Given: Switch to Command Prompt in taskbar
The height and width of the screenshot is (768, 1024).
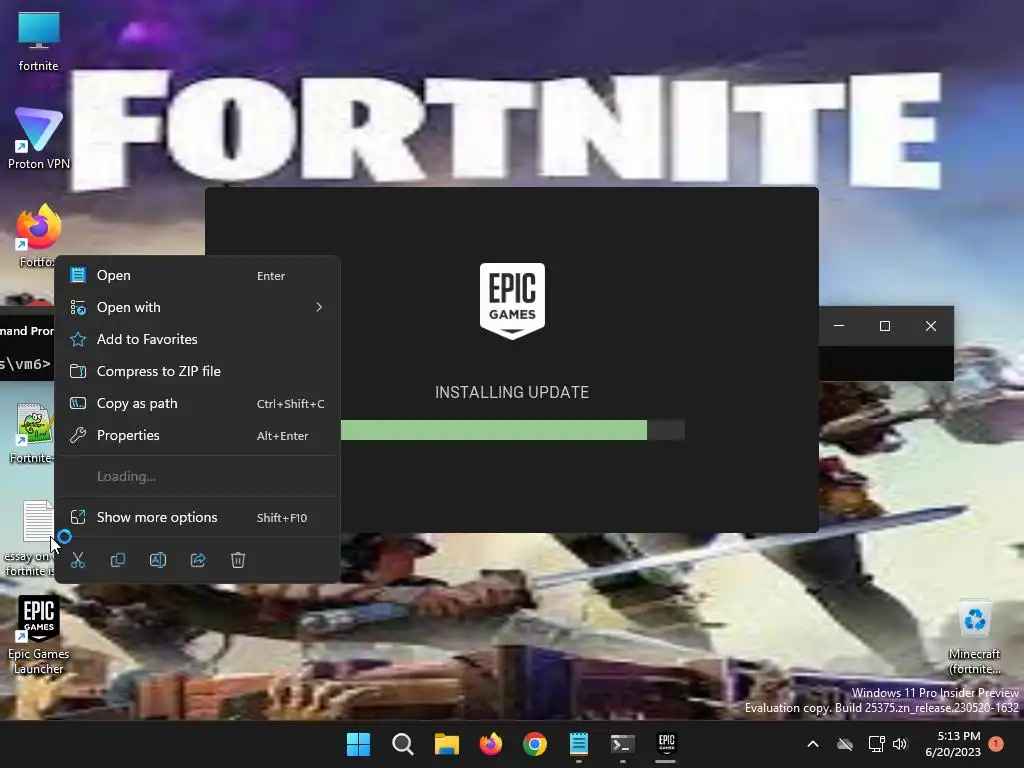Looking at the screenshot, I should coord(622,744).
